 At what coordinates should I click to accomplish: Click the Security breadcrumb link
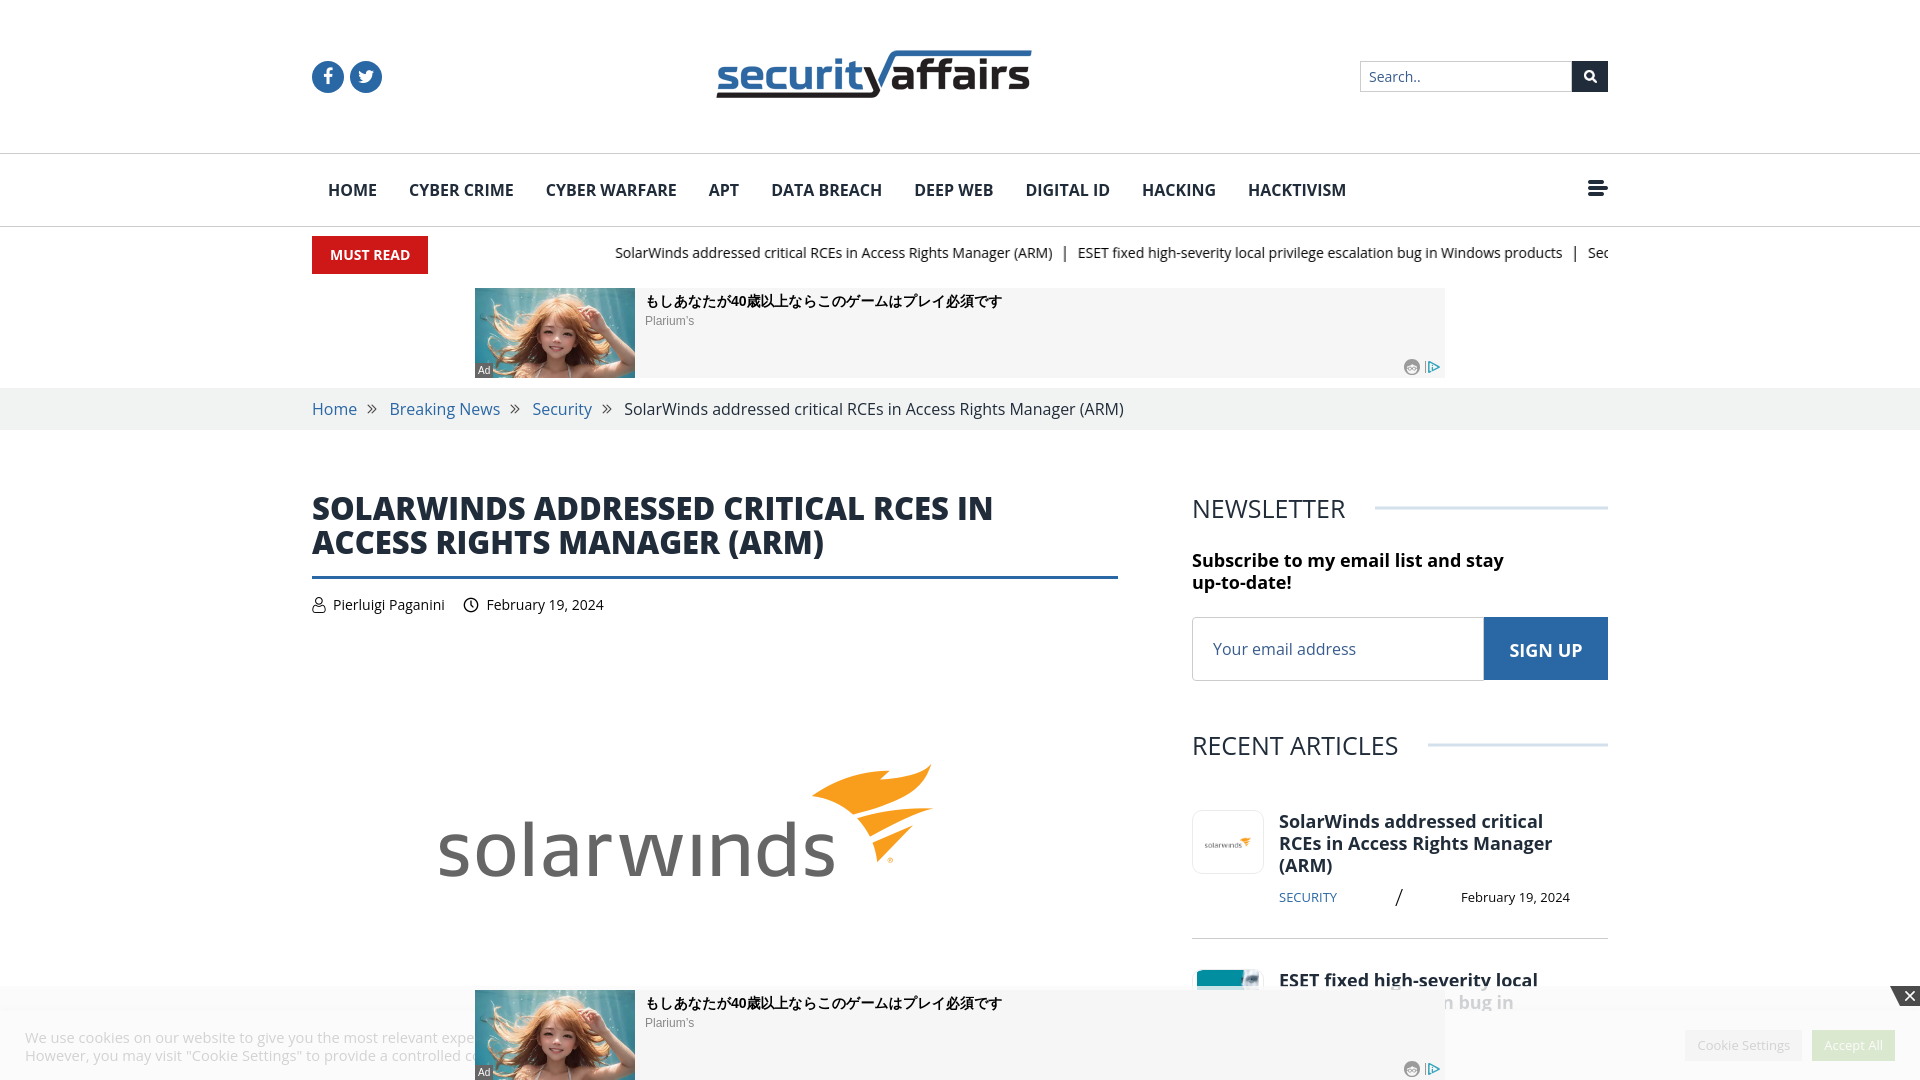(562, 409)
